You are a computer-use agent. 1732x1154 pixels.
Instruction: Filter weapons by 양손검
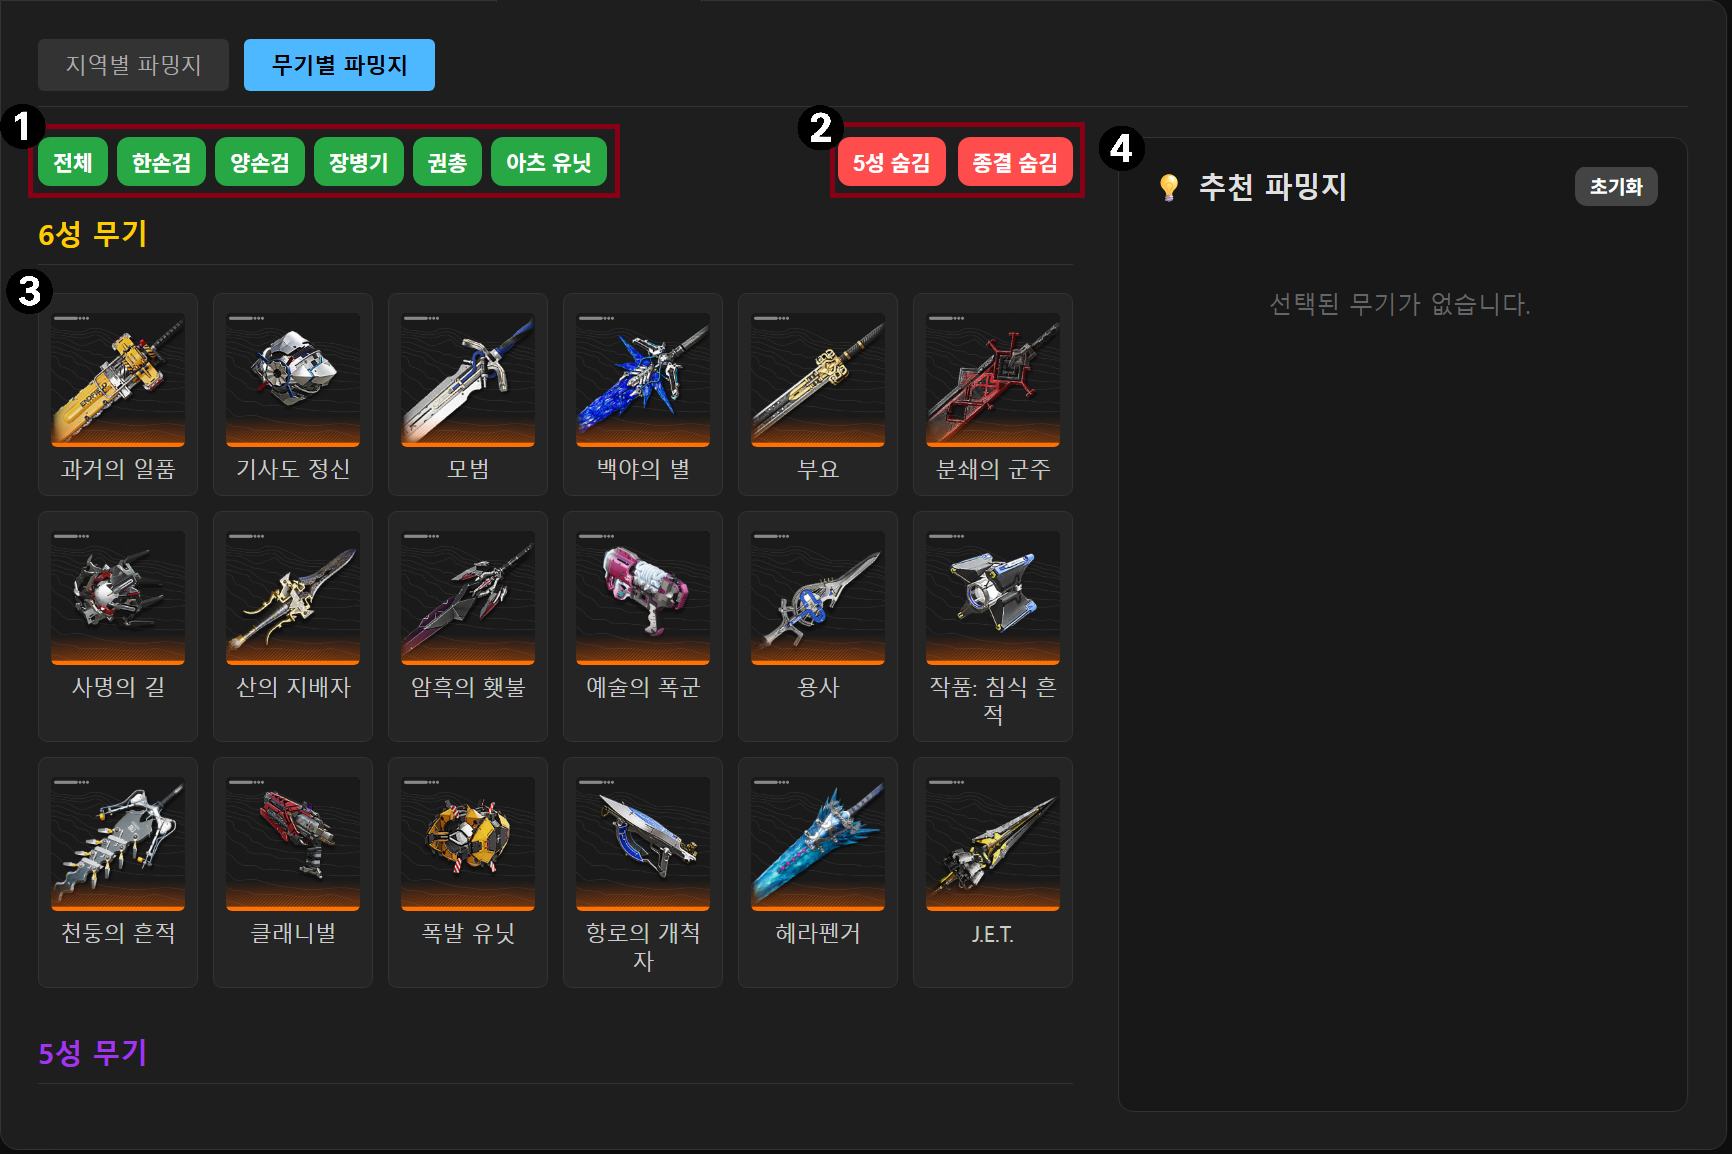260,162
